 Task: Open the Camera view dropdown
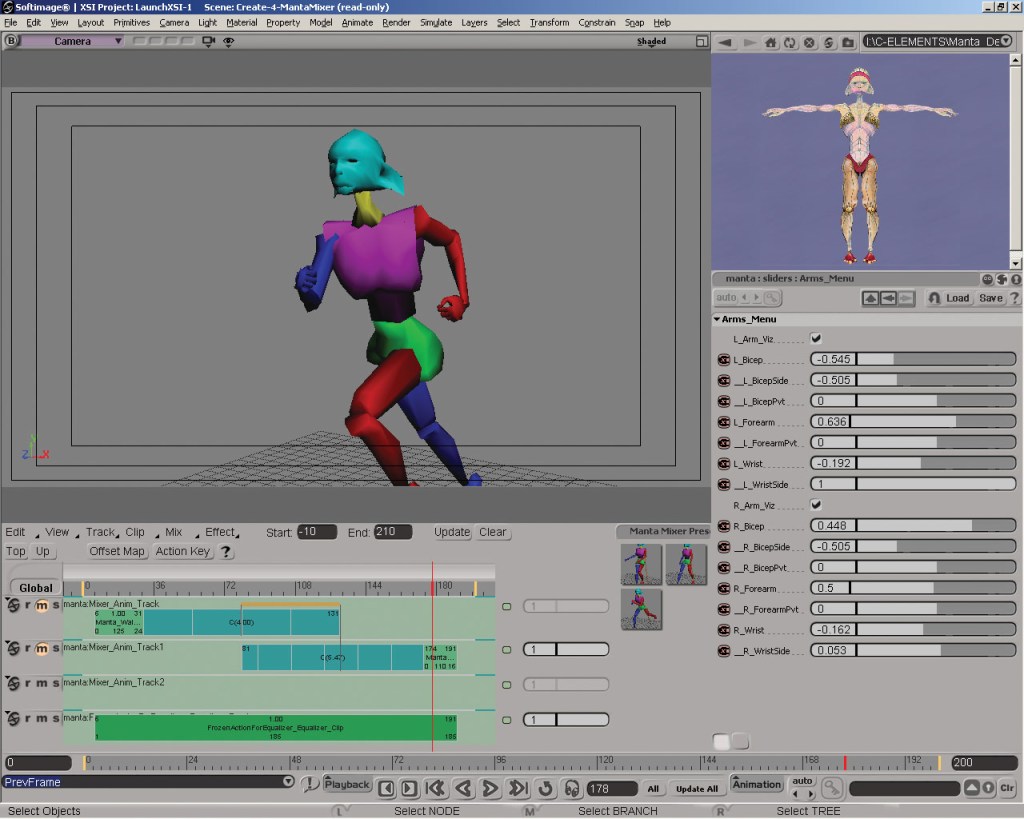coord(118,41)
